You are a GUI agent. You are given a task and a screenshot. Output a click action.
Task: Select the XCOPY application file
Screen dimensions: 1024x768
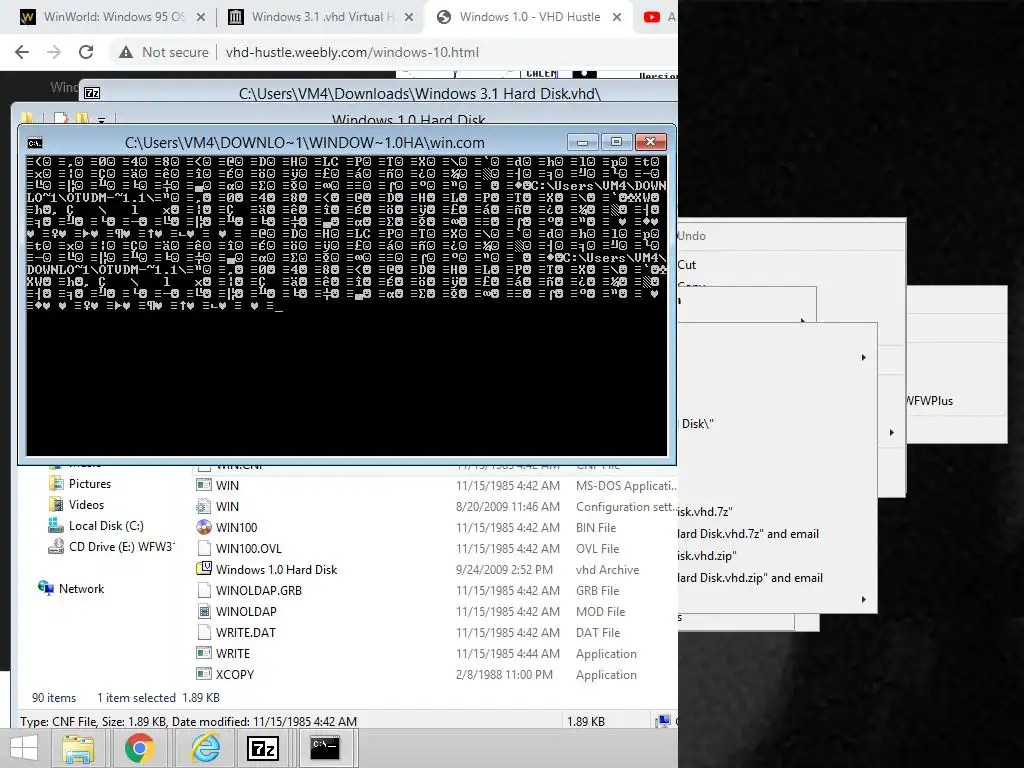[234, 674]
